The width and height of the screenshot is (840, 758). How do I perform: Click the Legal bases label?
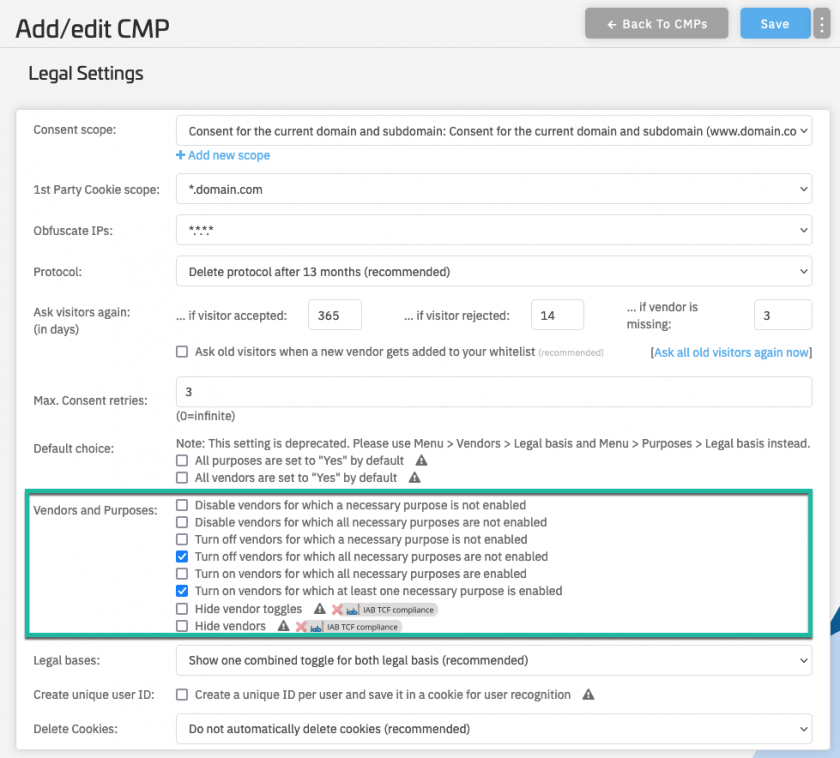tap(66, 661)
